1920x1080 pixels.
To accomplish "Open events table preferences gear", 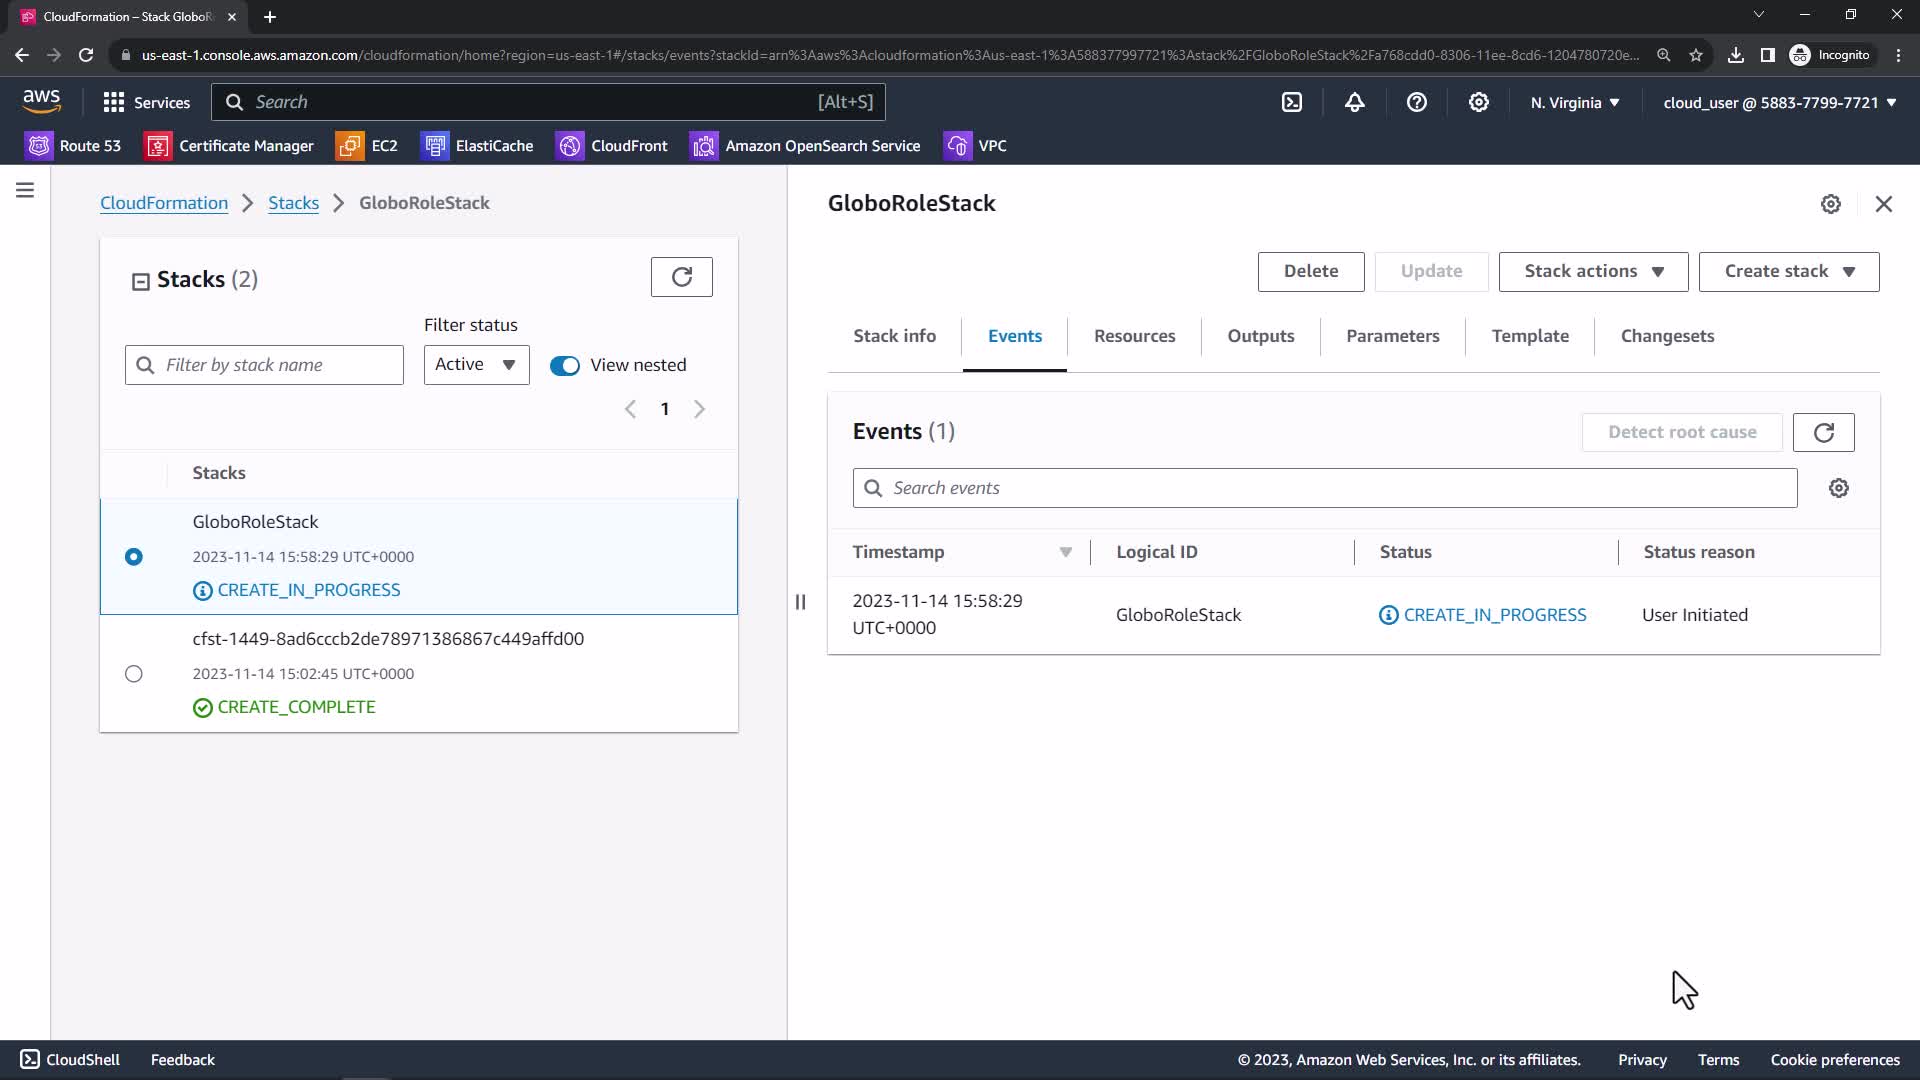I will pos(1838,488).
